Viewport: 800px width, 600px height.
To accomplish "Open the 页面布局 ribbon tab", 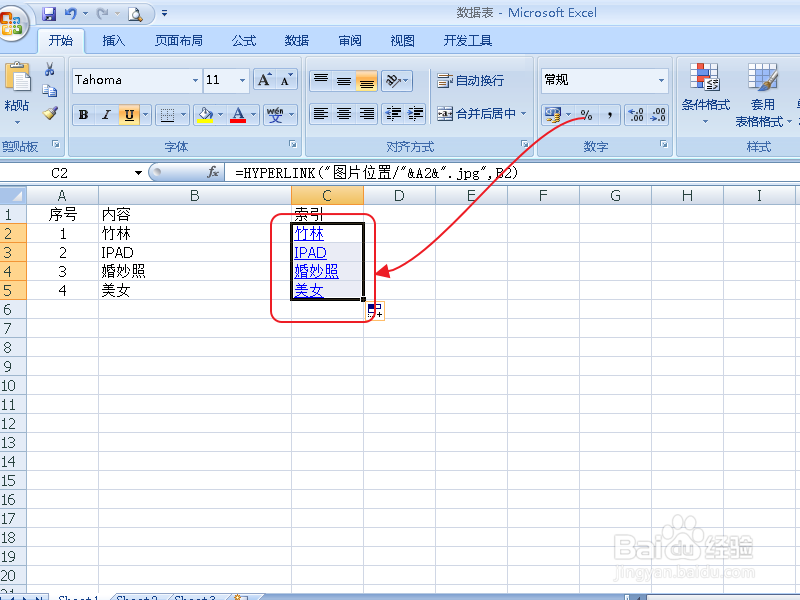I will 179,40.
